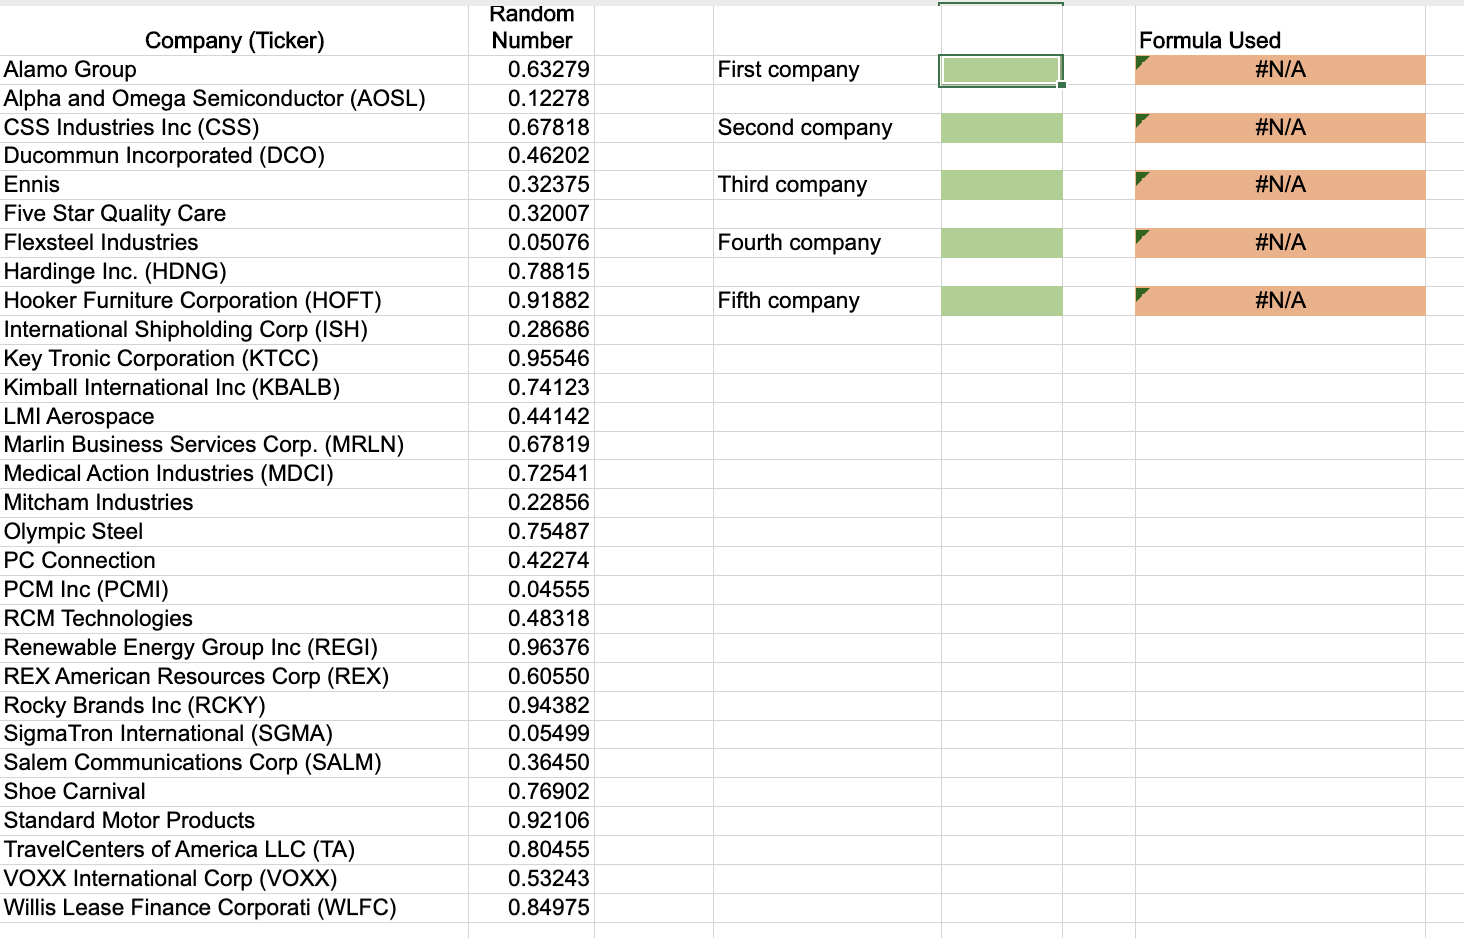Select Medical Action Industries (MDCI) cell

tap(234, 474)
